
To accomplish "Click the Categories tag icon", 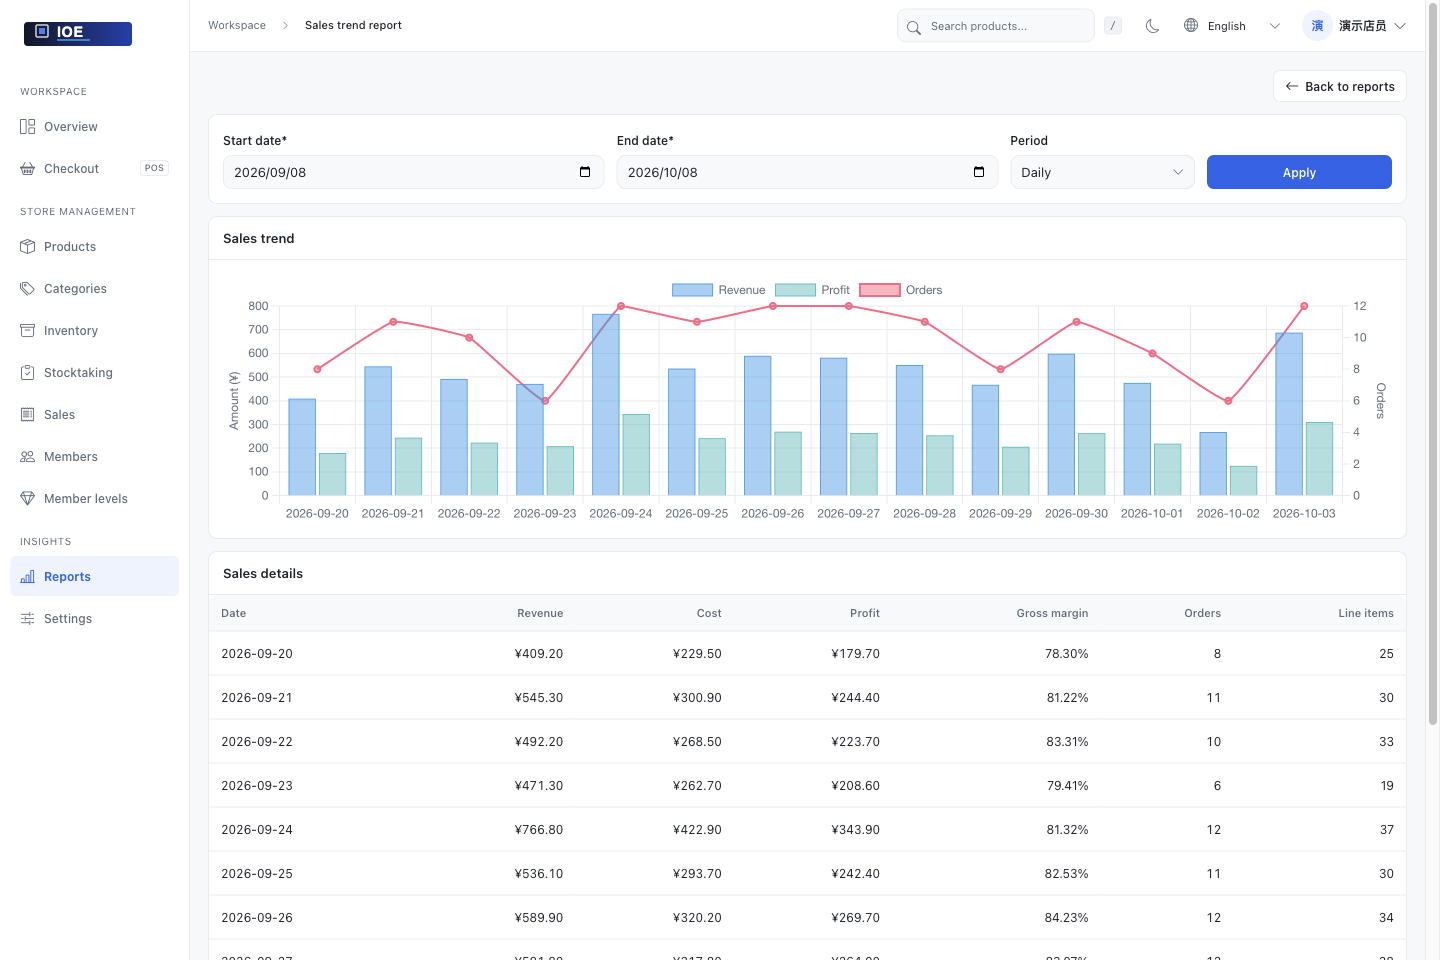I will (28, 289).
